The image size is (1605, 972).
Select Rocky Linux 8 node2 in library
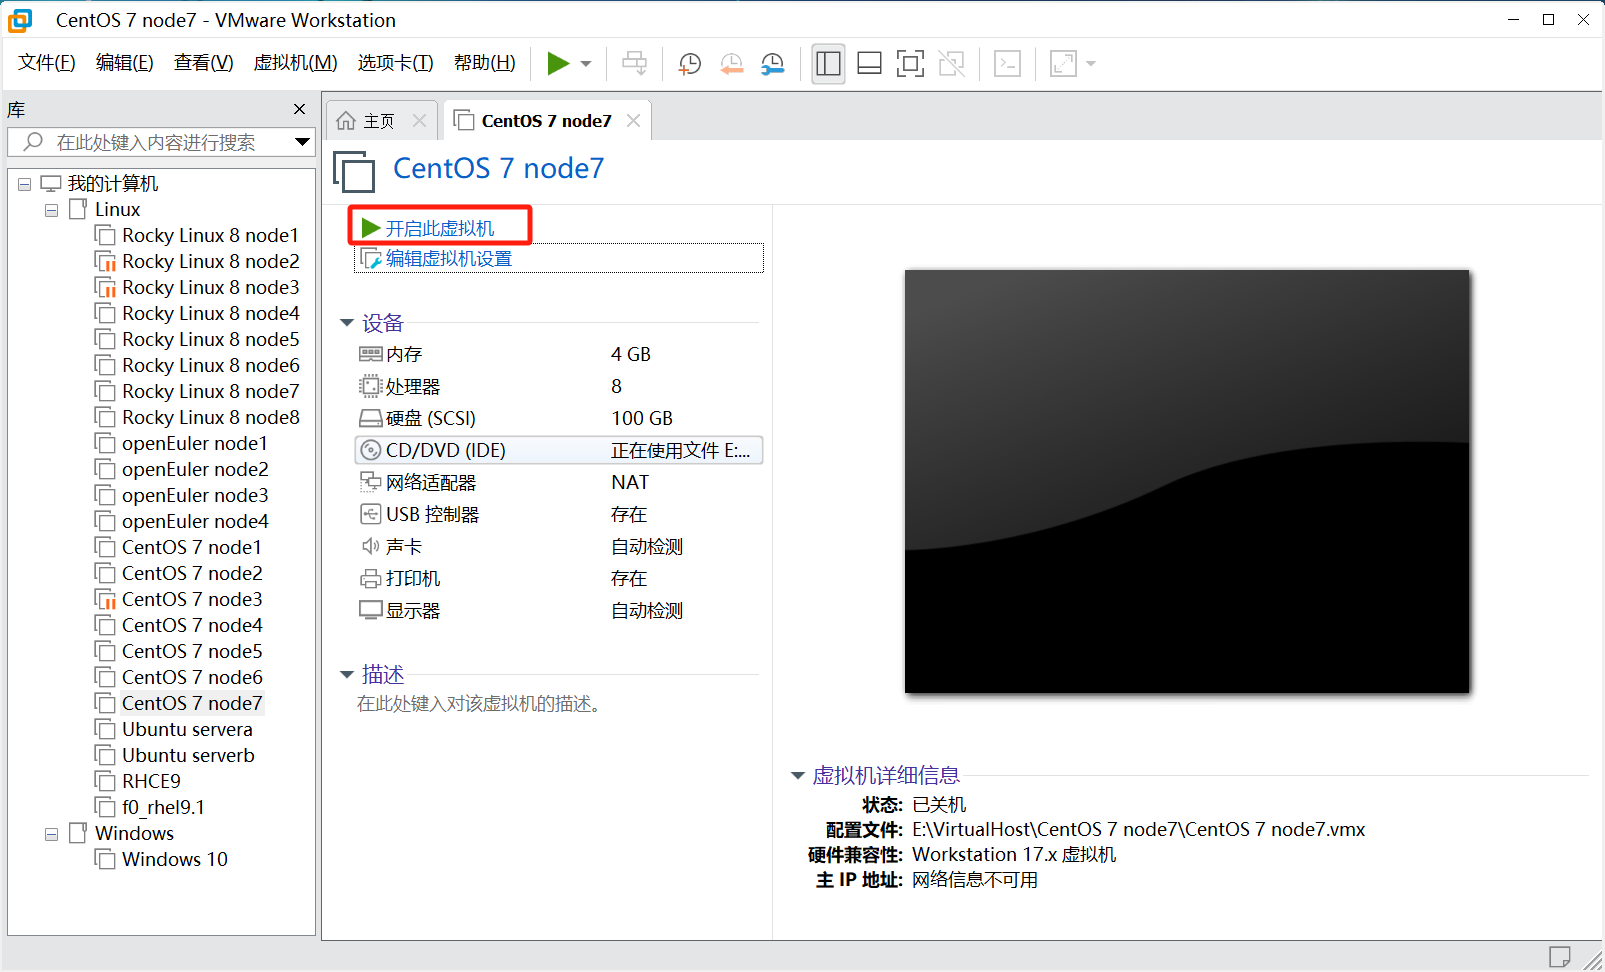click(210, 262)
